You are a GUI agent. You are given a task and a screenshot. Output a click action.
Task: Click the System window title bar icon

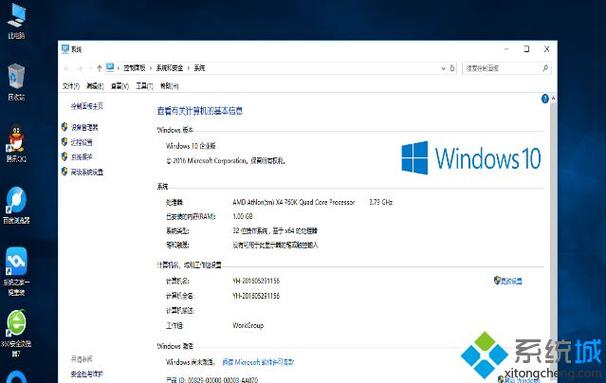point(65,49)
